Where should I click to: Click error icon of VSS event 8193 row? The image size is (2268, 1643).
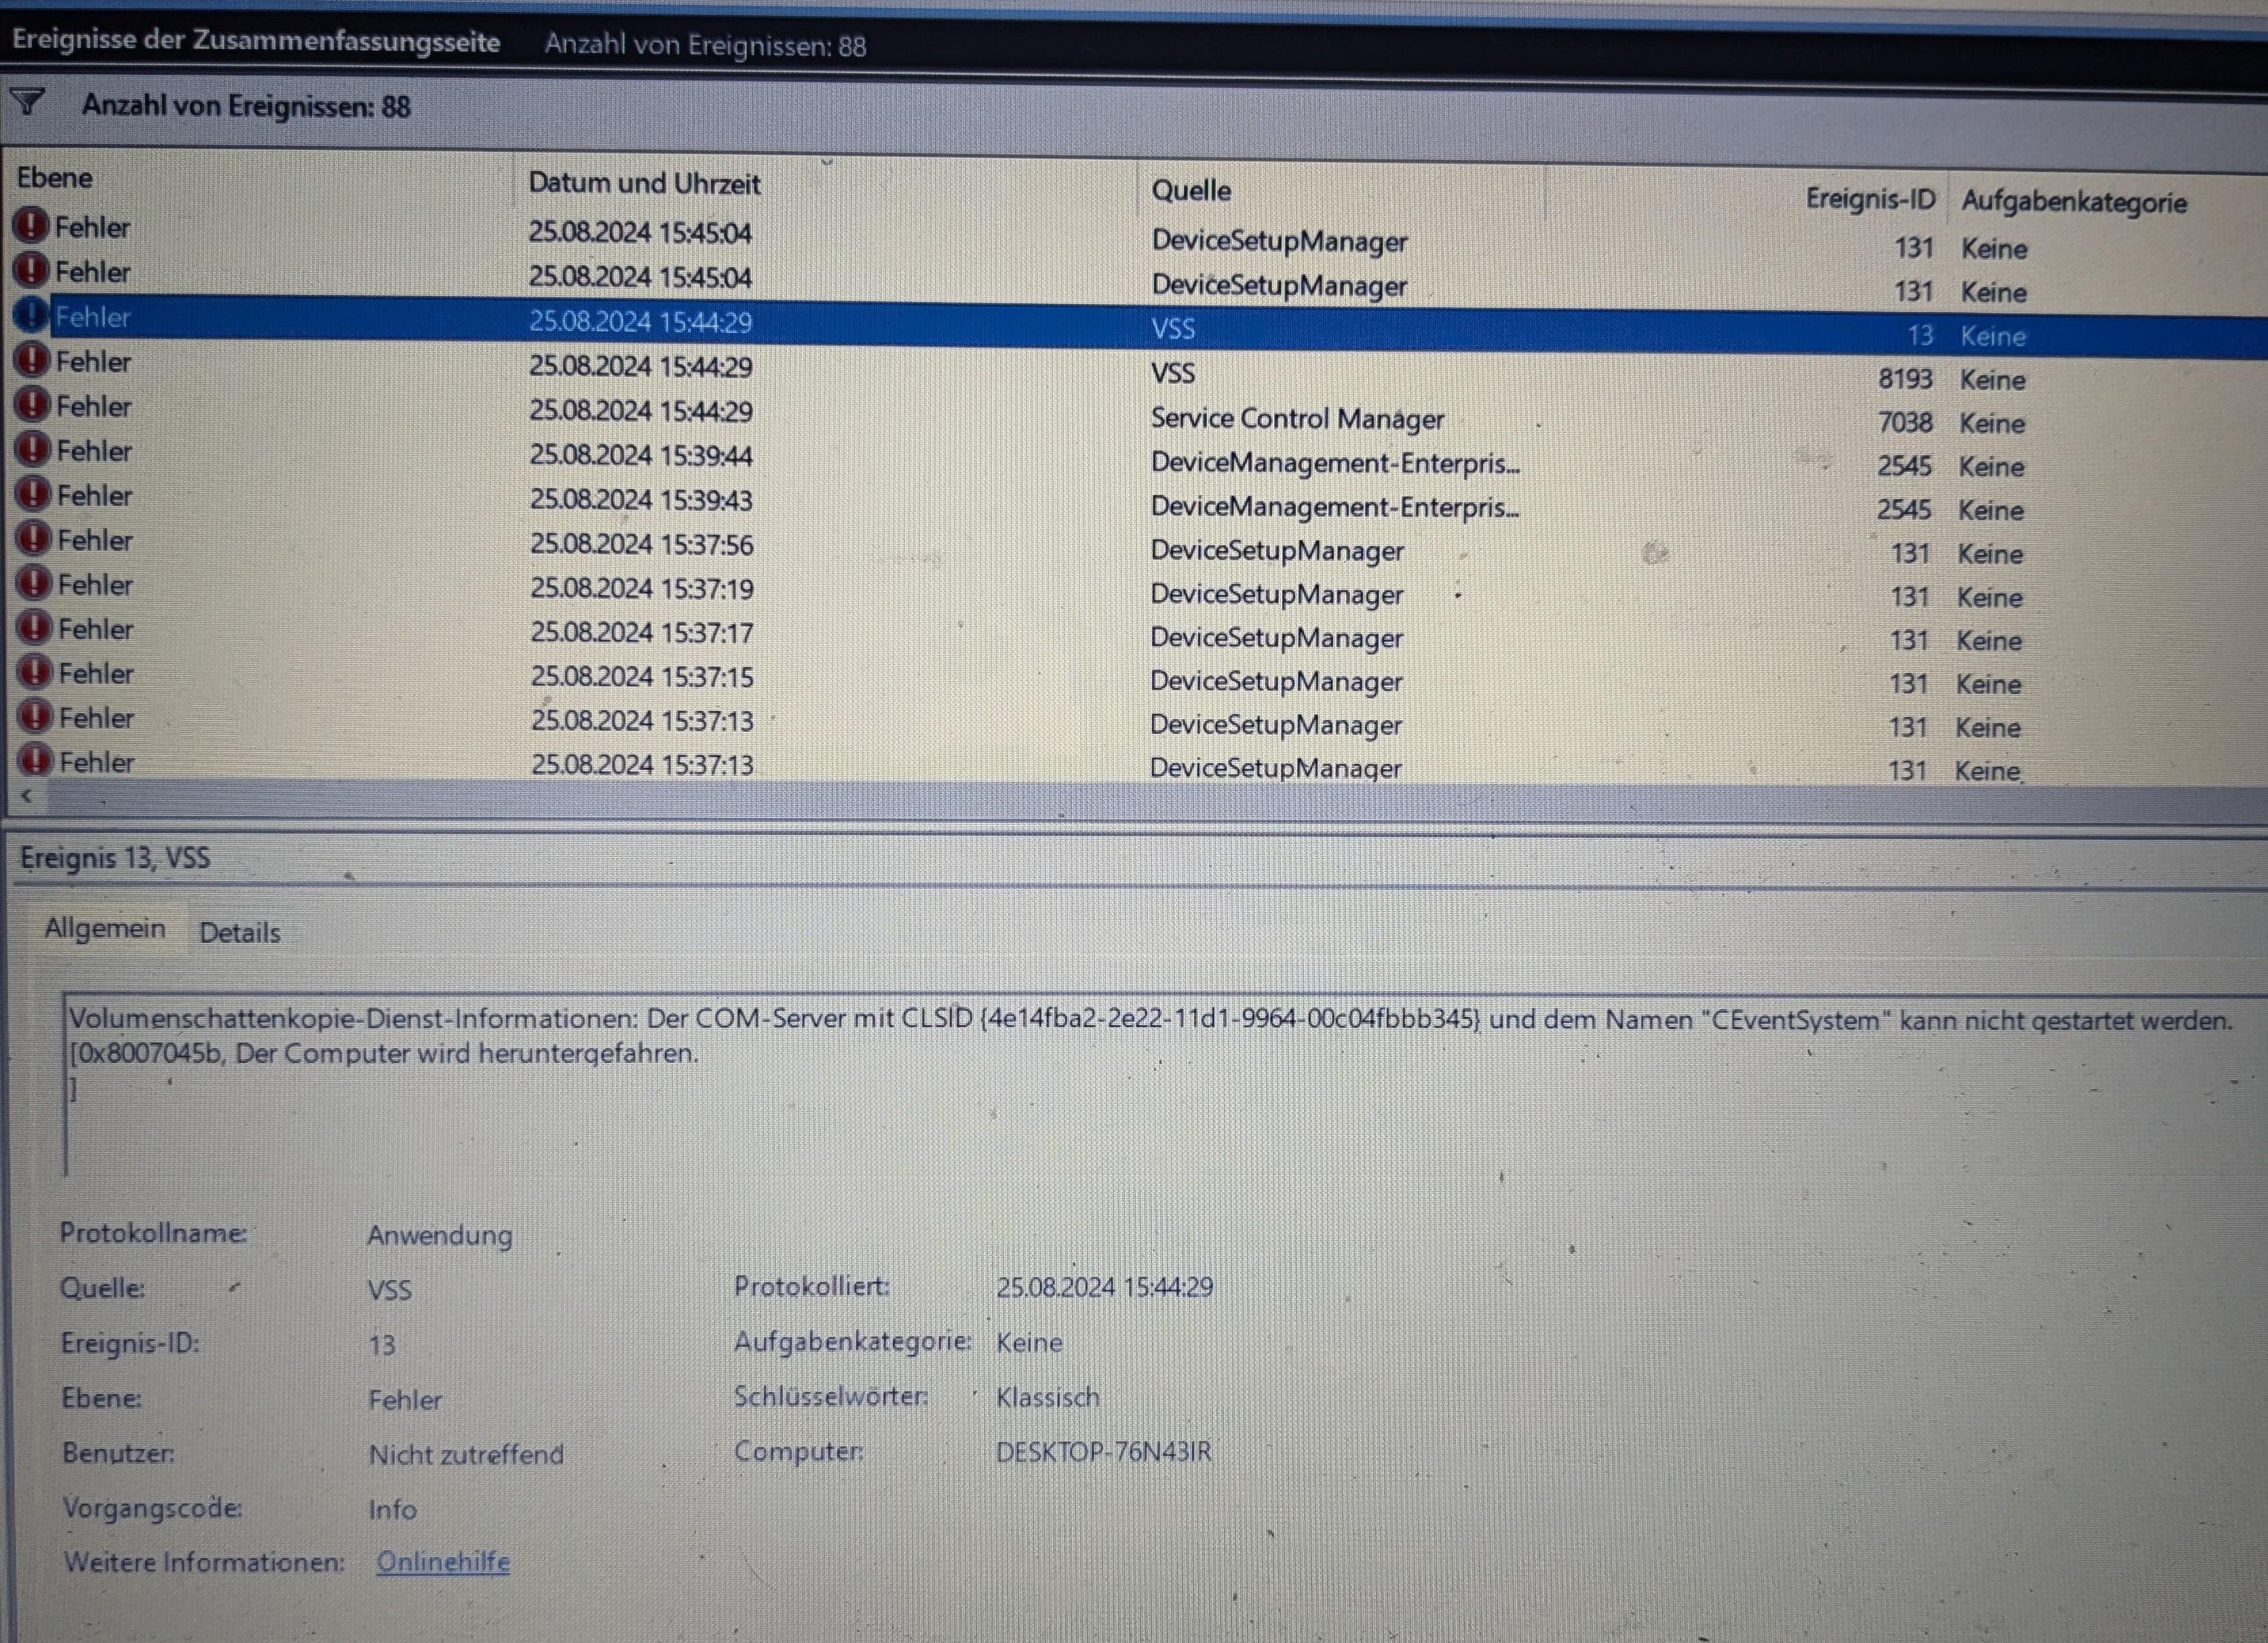point(32,359)
